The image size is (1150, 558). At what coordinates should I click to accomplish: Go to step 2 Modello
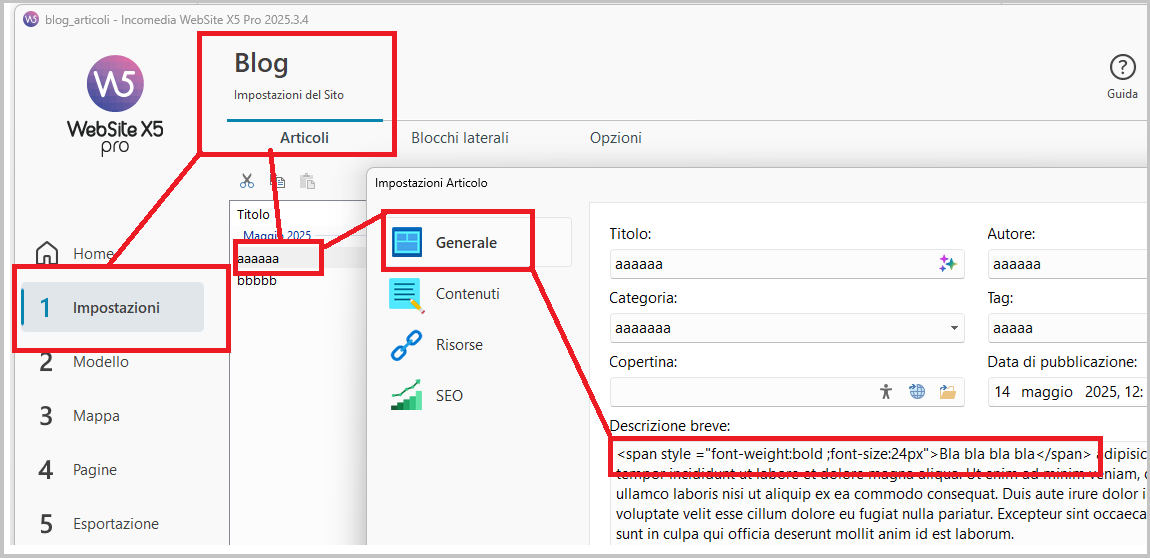click(x=100, y=362)
